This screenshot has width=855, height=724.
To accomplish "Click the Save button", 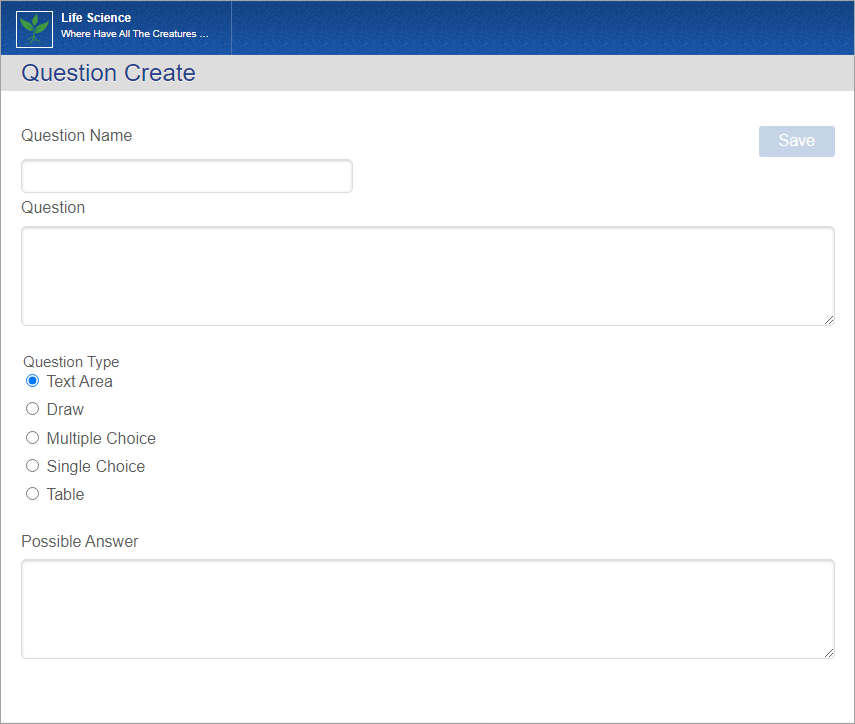I will (x=796, y=141).
